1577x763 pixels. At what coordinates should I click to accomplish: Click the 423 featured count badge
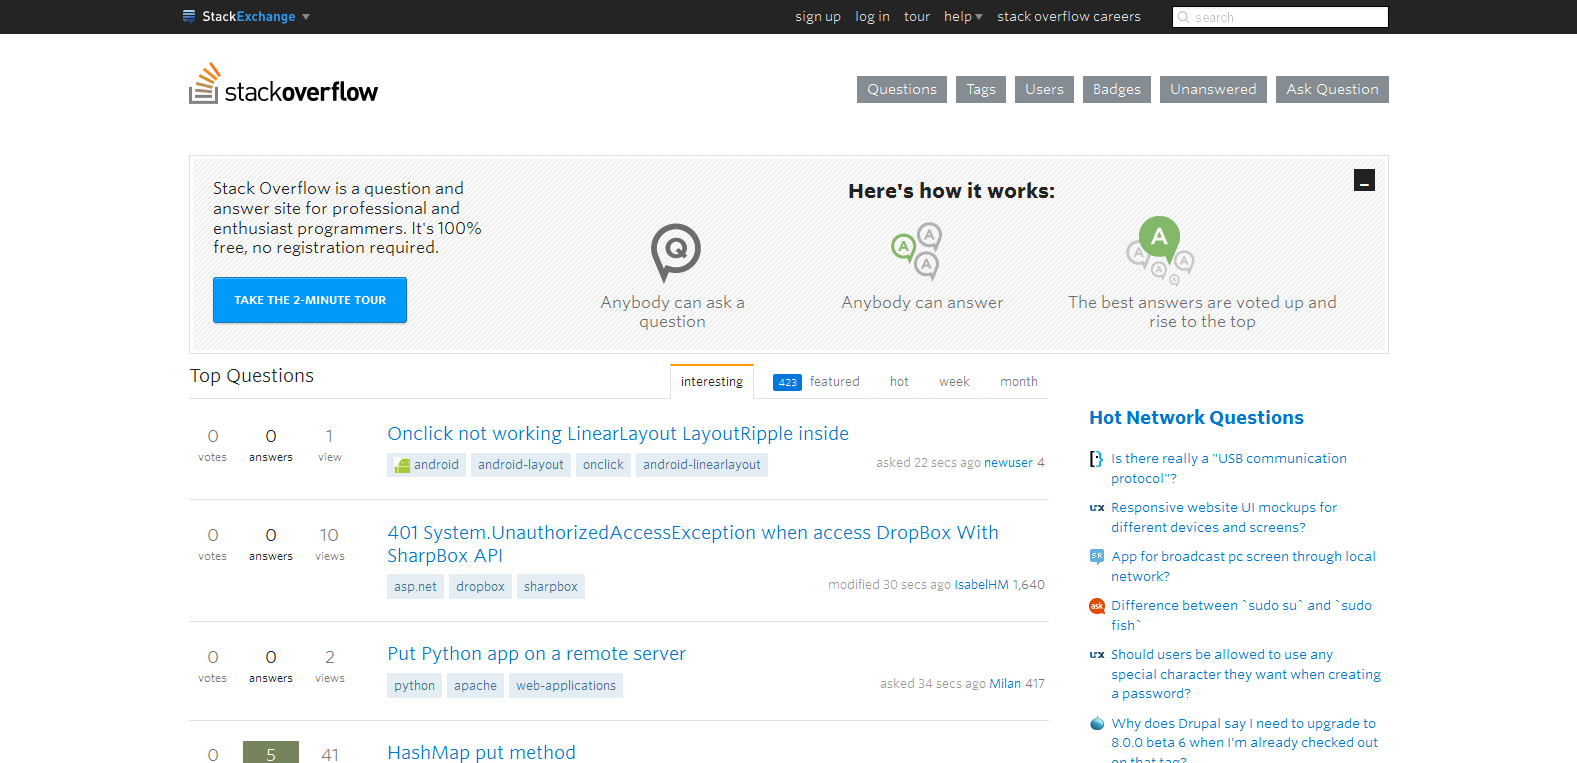click(787, 382)
